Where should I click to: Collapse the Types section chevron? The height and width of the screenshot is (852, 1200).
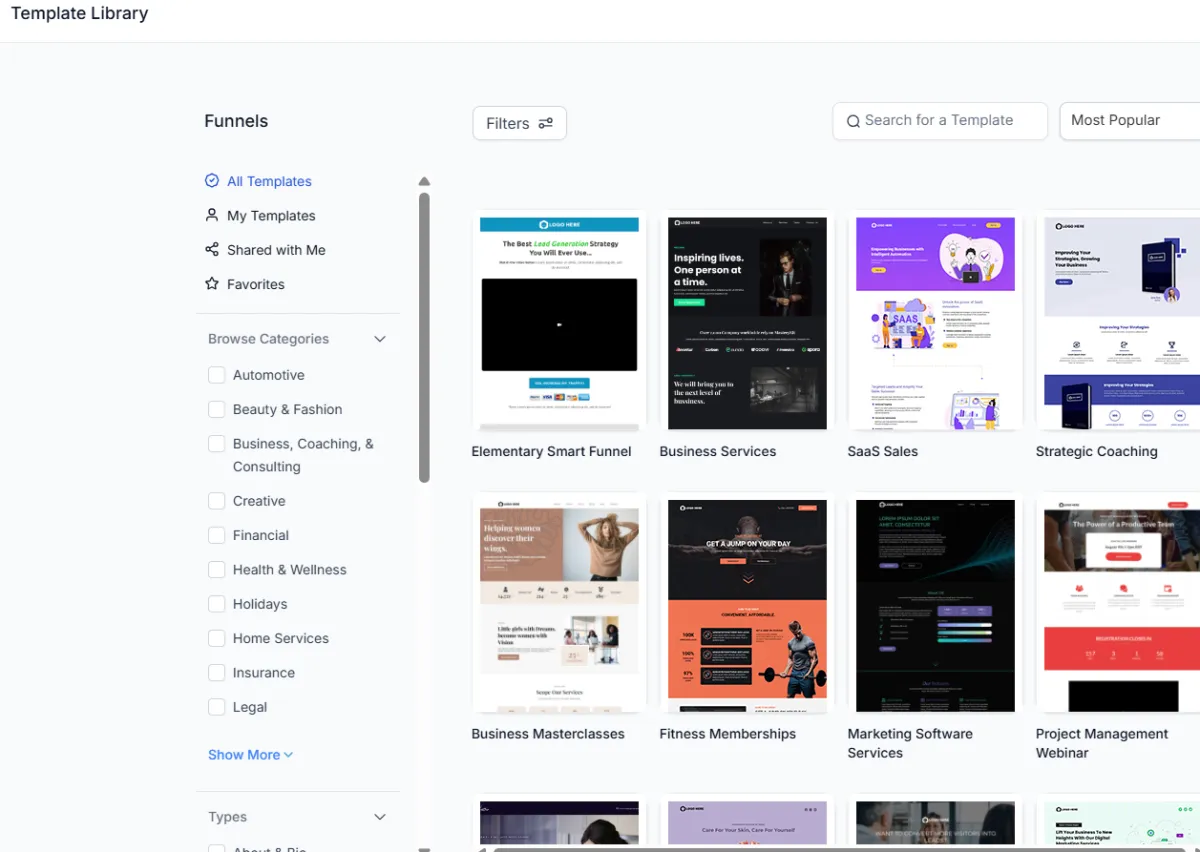(380, 817)
